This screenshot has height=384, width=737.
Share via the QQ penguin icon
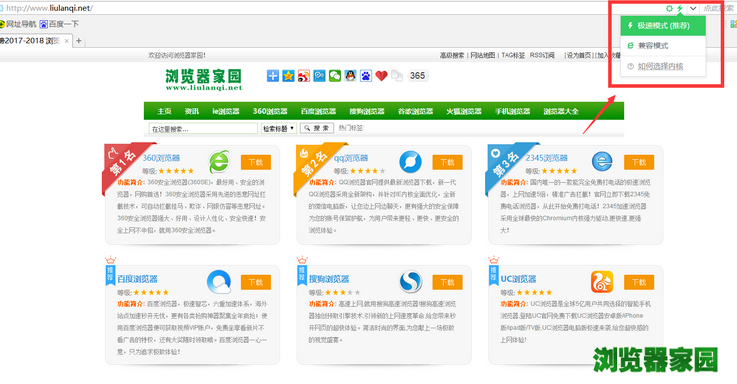pyautogui.click(x=350, y=76)
